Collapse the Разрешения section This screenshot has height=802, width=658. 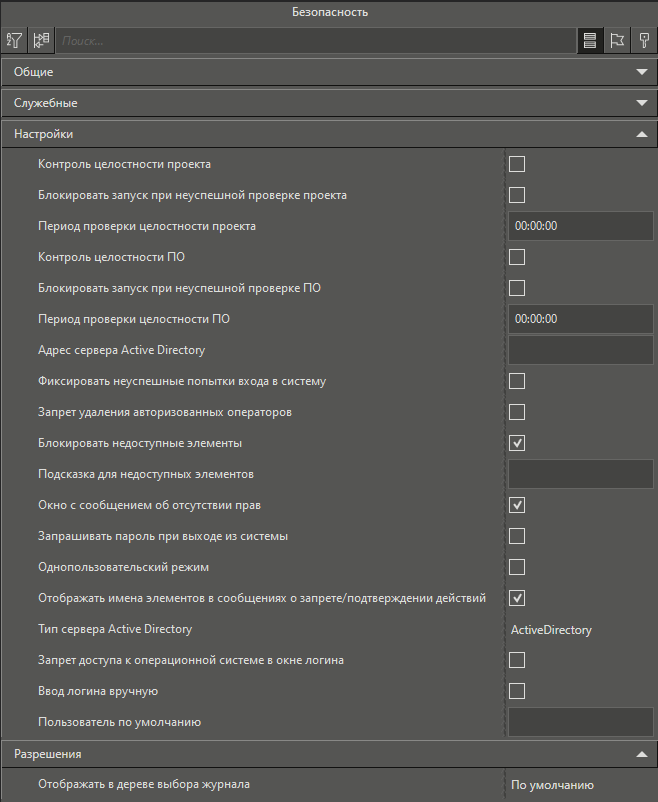click(x=641, y=754)
